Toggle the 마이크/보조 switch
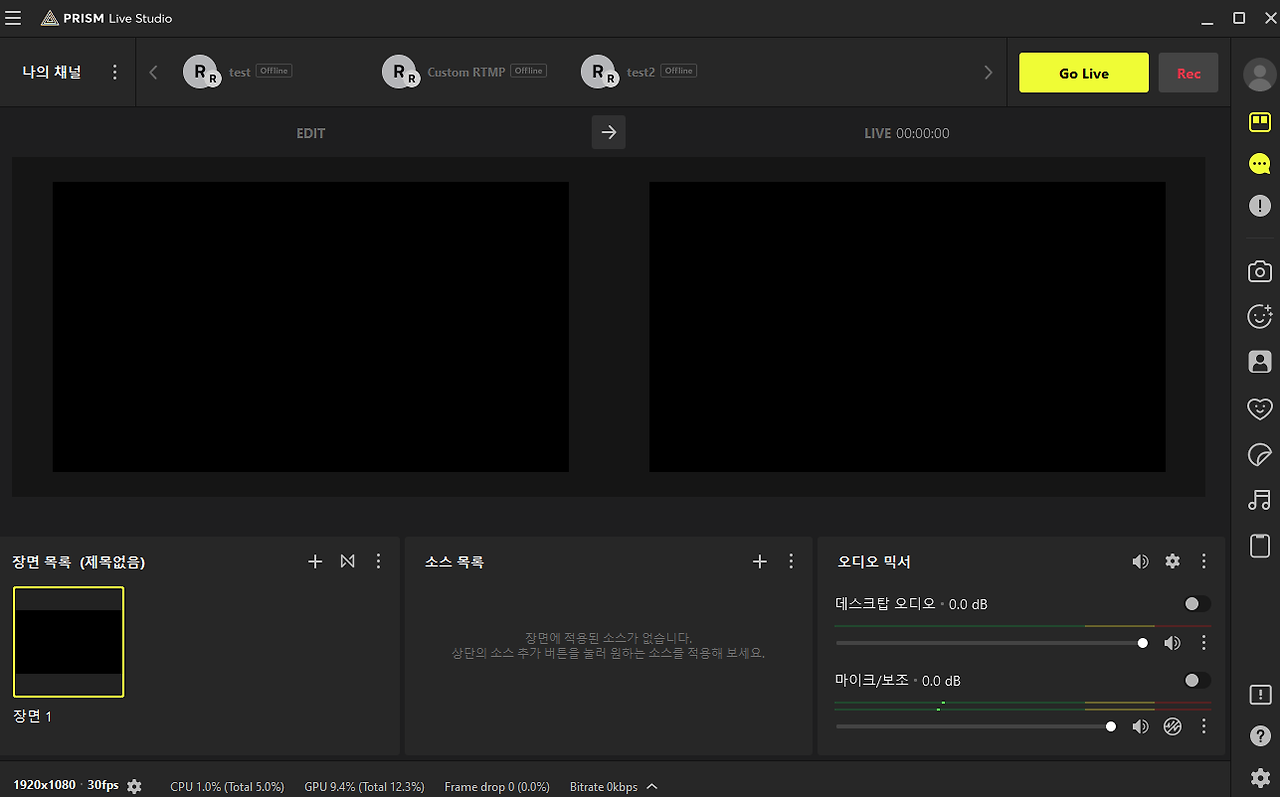The image size is (1280, 797). click(1197, 680)
